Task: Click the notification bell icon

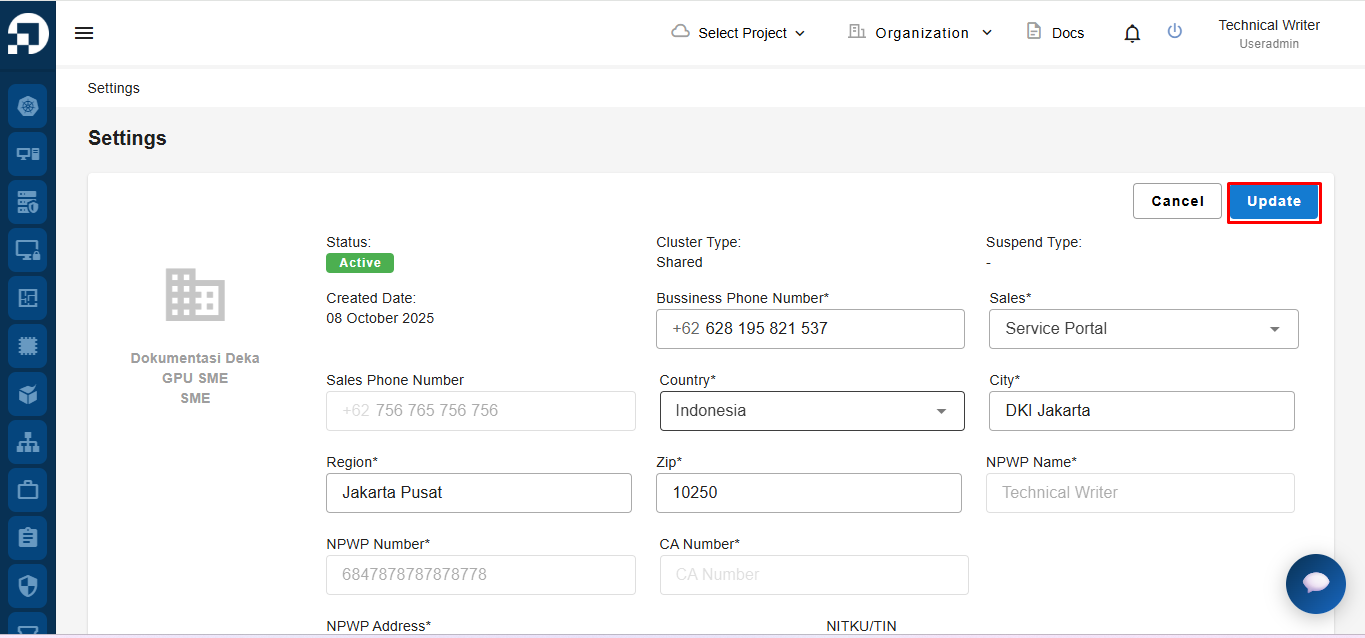Action: (1132, 34)
